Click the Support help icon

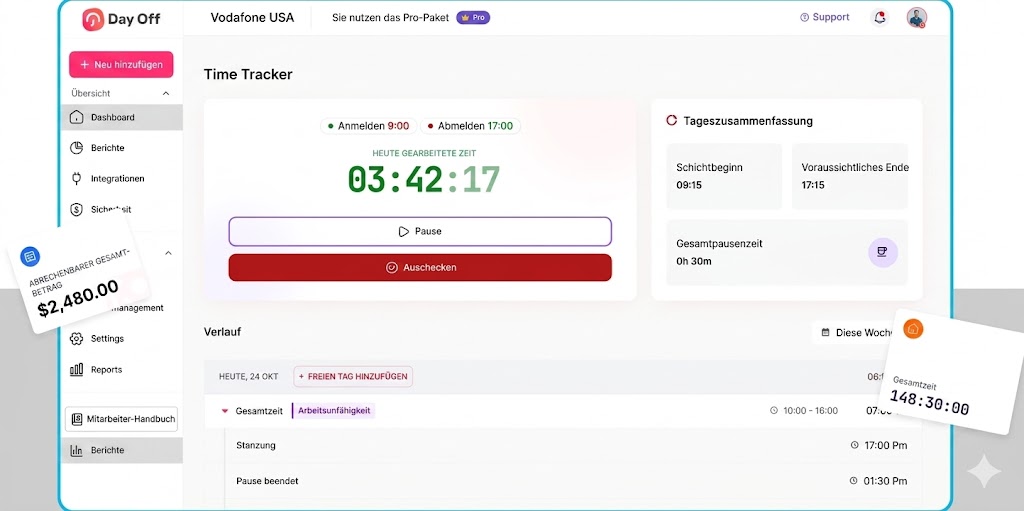804,18
